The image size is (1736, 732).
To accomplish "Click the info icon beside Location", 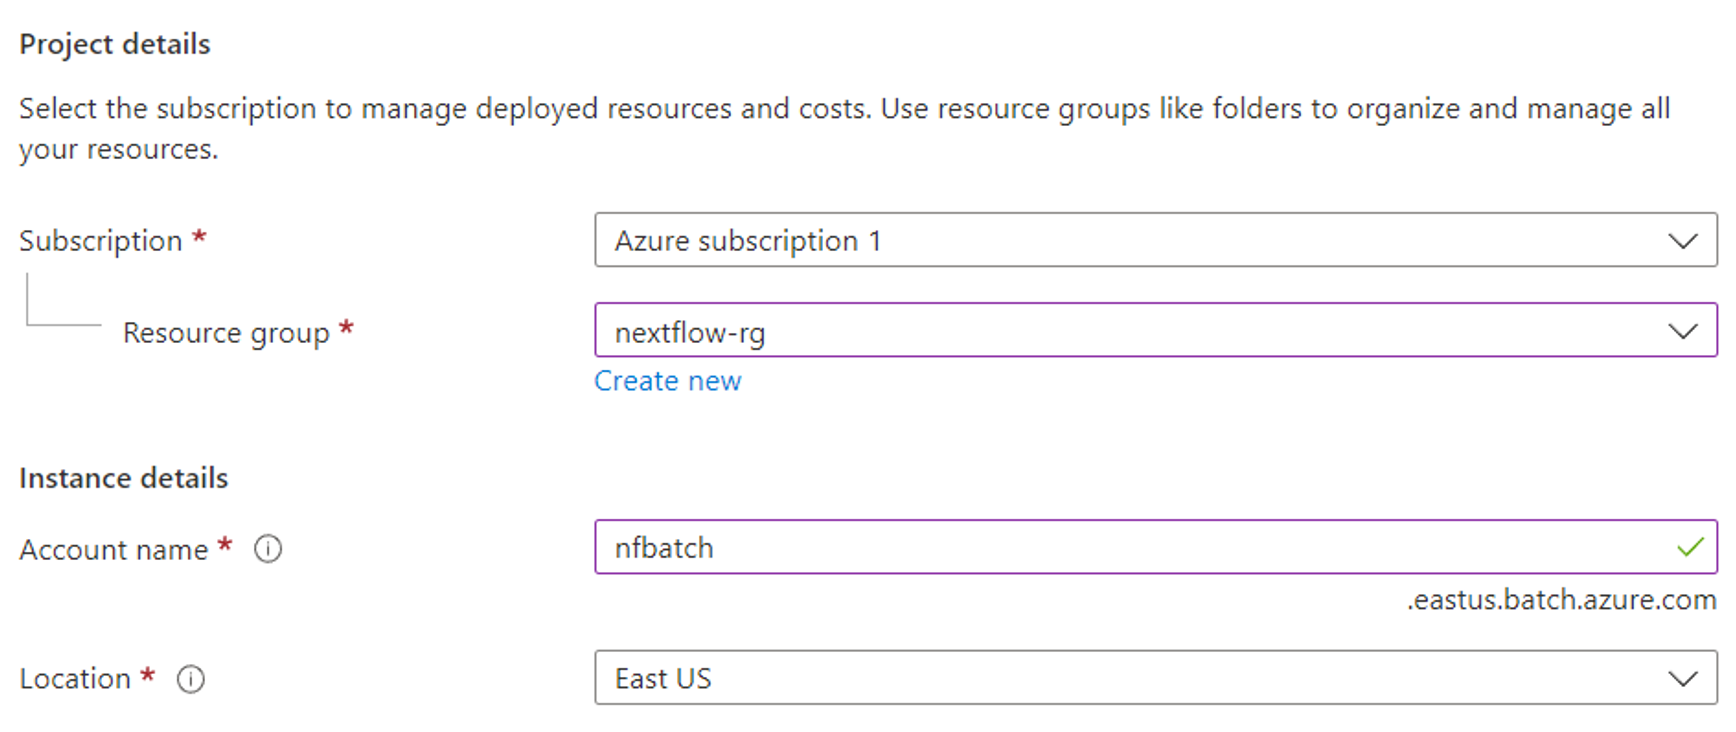I will (x=191, y=679).
